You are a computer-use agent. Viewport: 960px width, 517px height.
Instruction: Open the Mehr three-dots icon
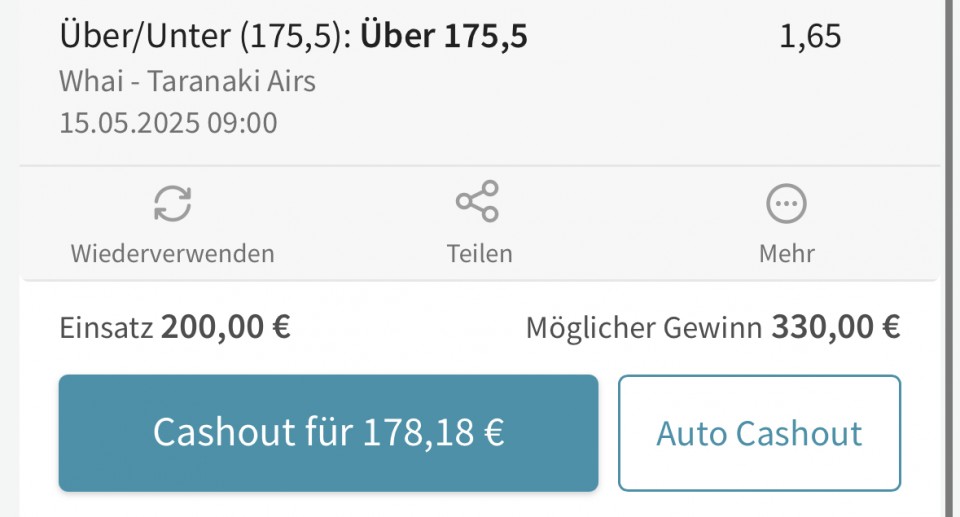pyautogui.click(x=786, y=203)
